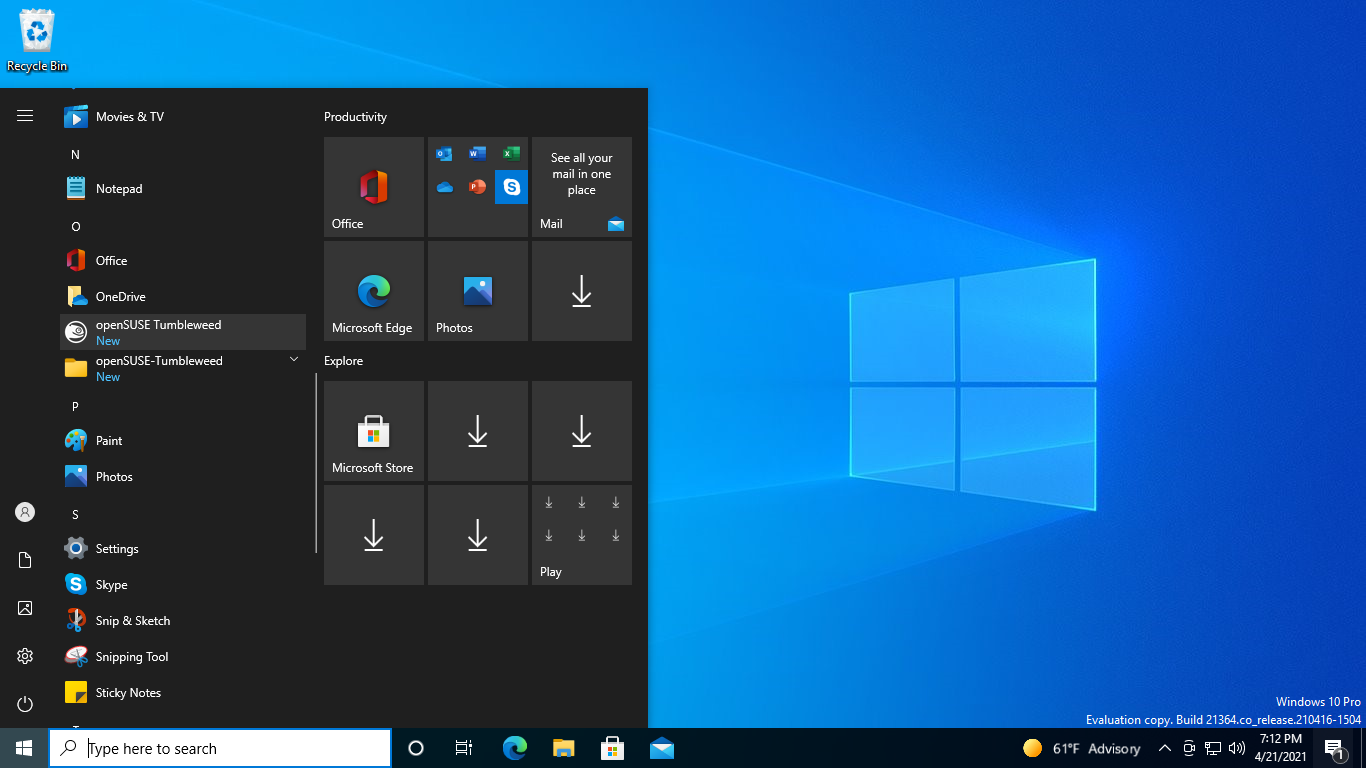Open the Photos tile
Image resolution: width=1366 pixels, height=768 pixels.
click(x=478, y=291)
